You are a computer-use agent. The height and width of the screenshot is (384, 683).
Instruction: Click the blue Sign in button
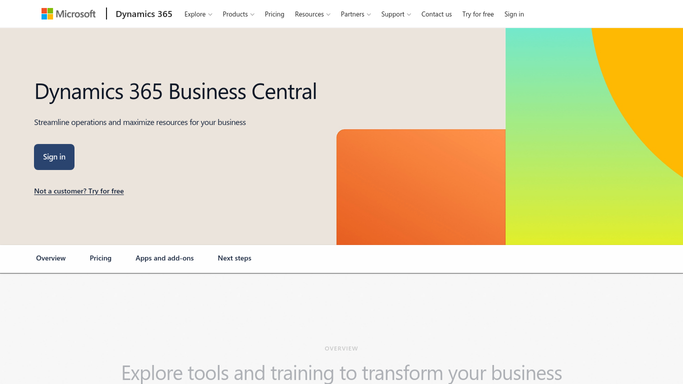click(x=54, y=157)
